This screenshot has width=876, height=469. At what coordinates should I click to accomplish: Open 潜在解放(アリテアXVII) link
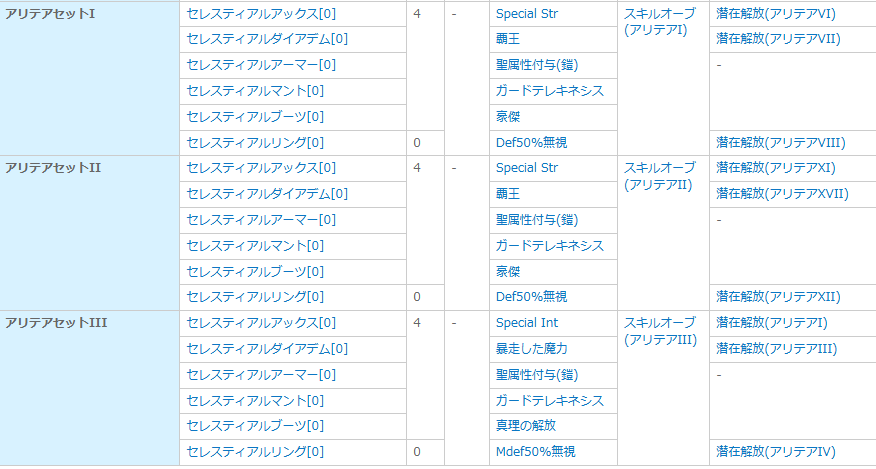[782, 193]
